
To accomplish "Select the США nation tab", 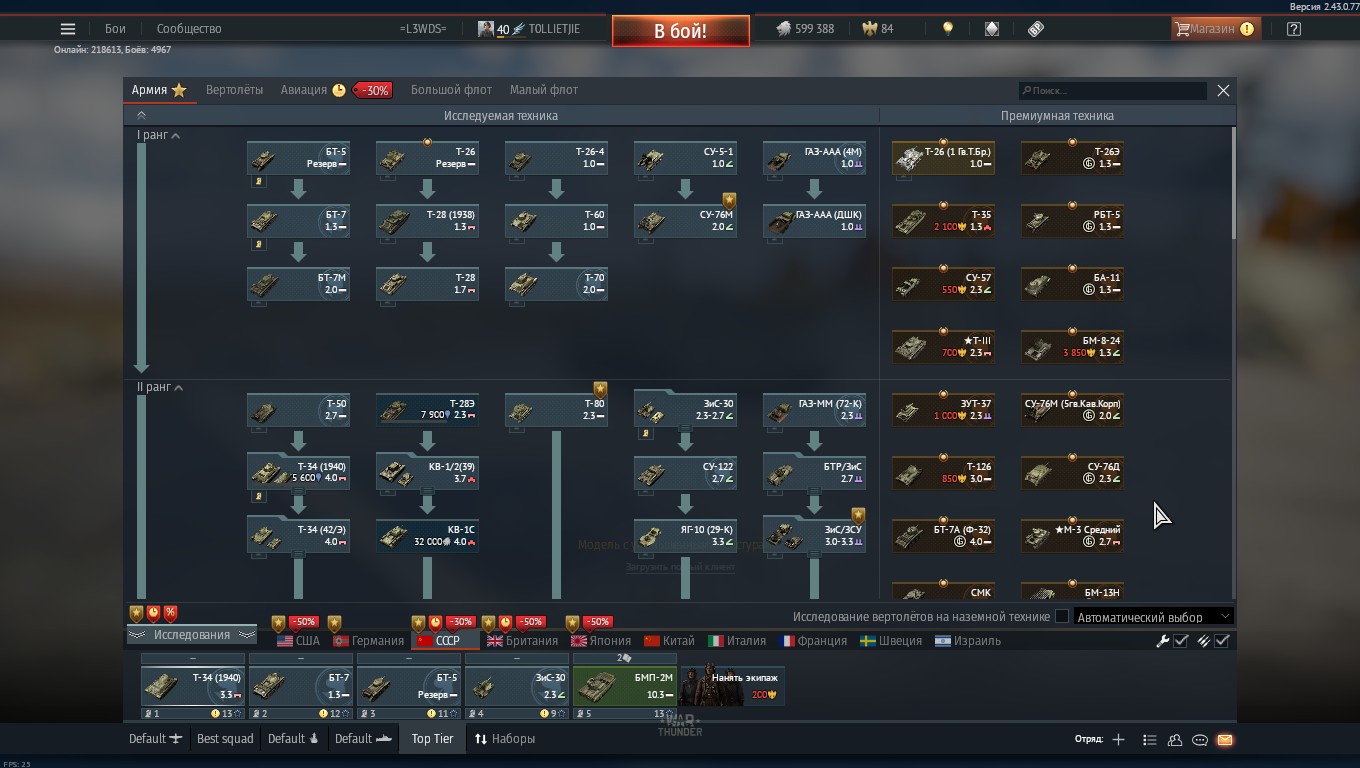I will pyautogui.click(x=298, y=641).
